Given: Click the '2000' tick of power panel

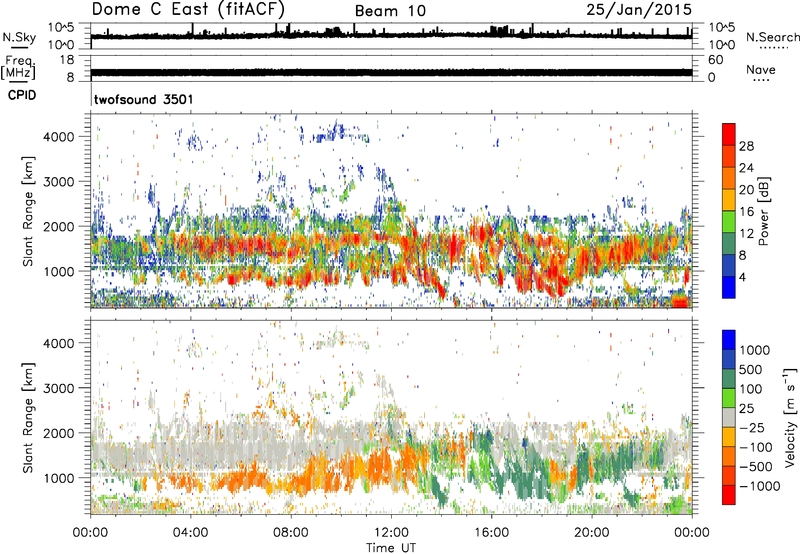Looking at the screenshot, I should pos(59,226).
